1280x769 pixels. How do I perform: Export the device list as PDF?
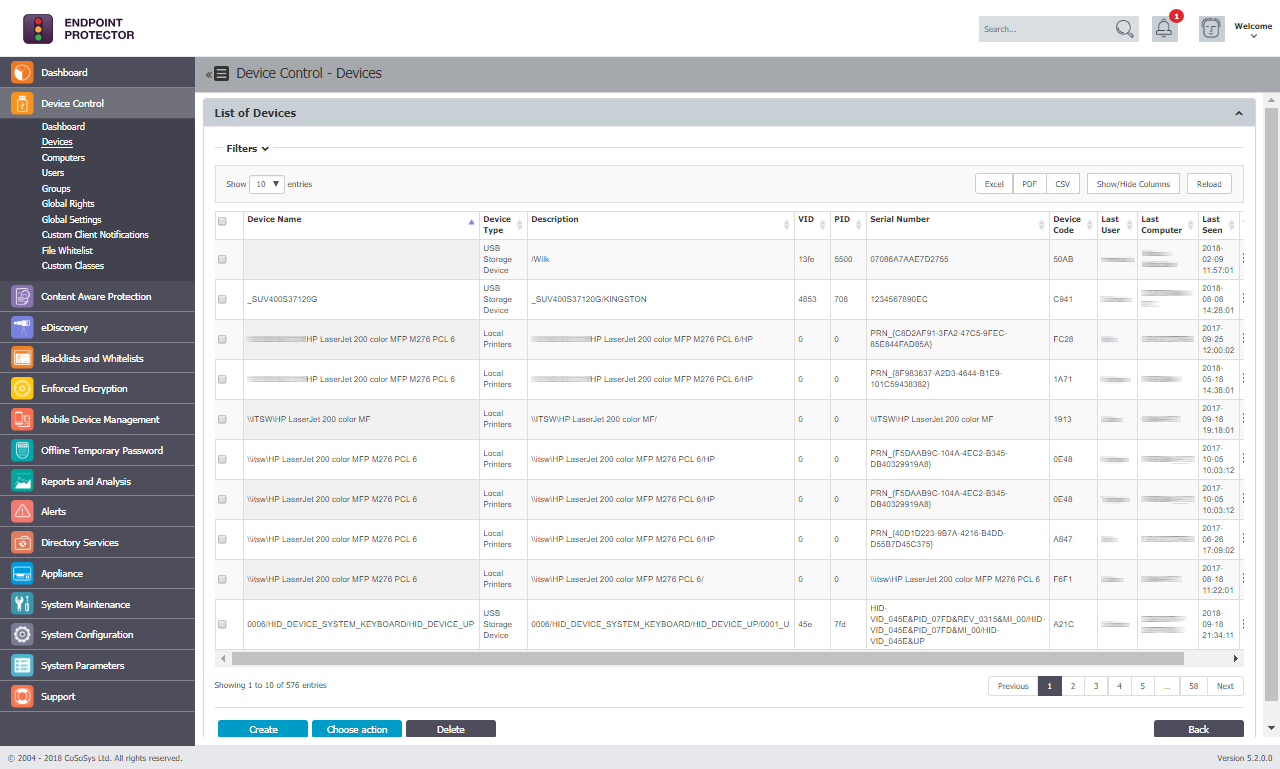pyautogui.click(x=1029, y=183)
